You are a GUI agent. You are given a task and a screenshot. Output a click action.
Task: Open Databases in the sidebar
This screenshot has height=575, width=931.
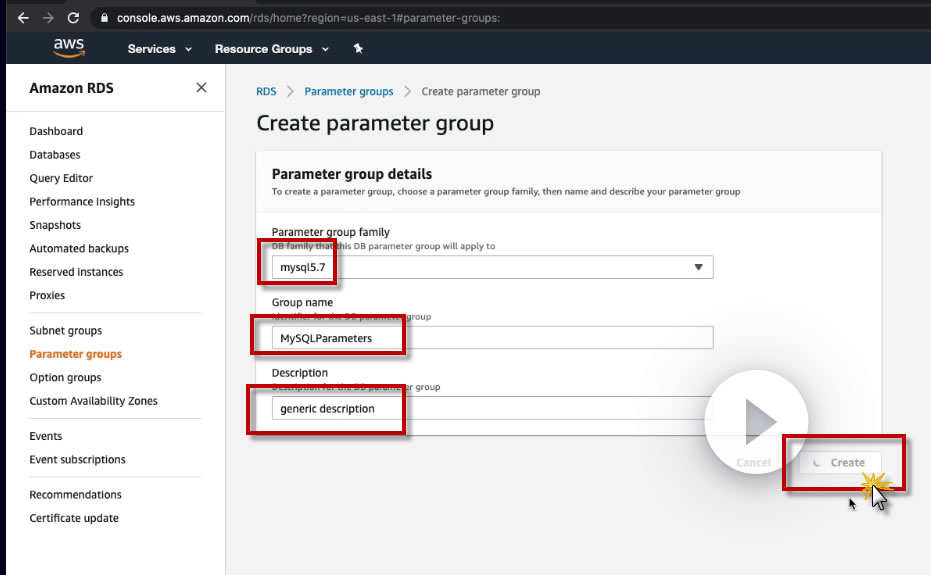coord(55,155)
